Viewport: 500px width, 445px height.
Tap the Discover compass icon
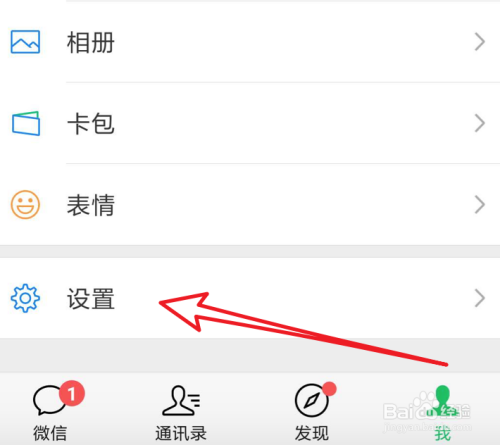click(x=312, y=401)
